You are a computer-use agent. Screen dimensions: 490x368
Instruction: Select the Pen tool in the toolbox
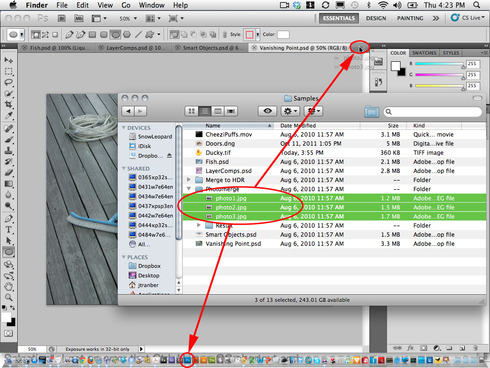tap(9, 219)
